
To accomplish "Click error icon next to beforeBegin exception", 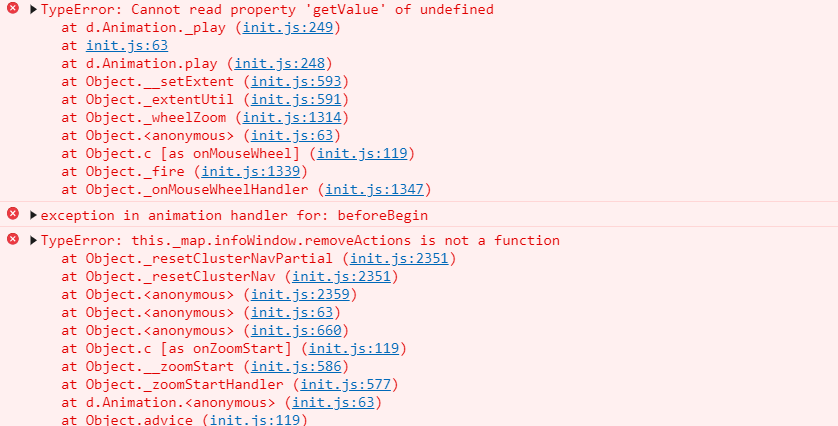I will [13, 214].
